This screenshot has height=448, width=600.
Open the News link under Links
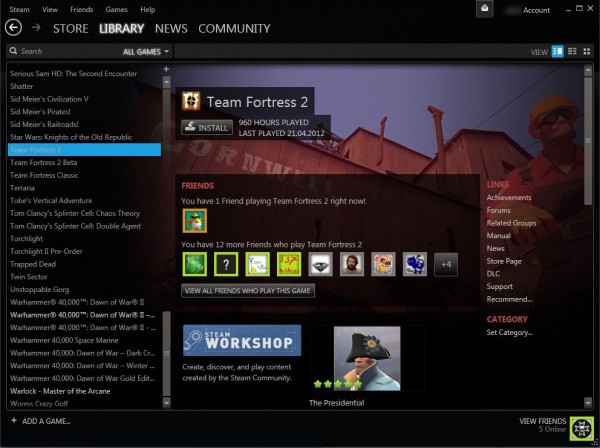click(x=496, y=248)
